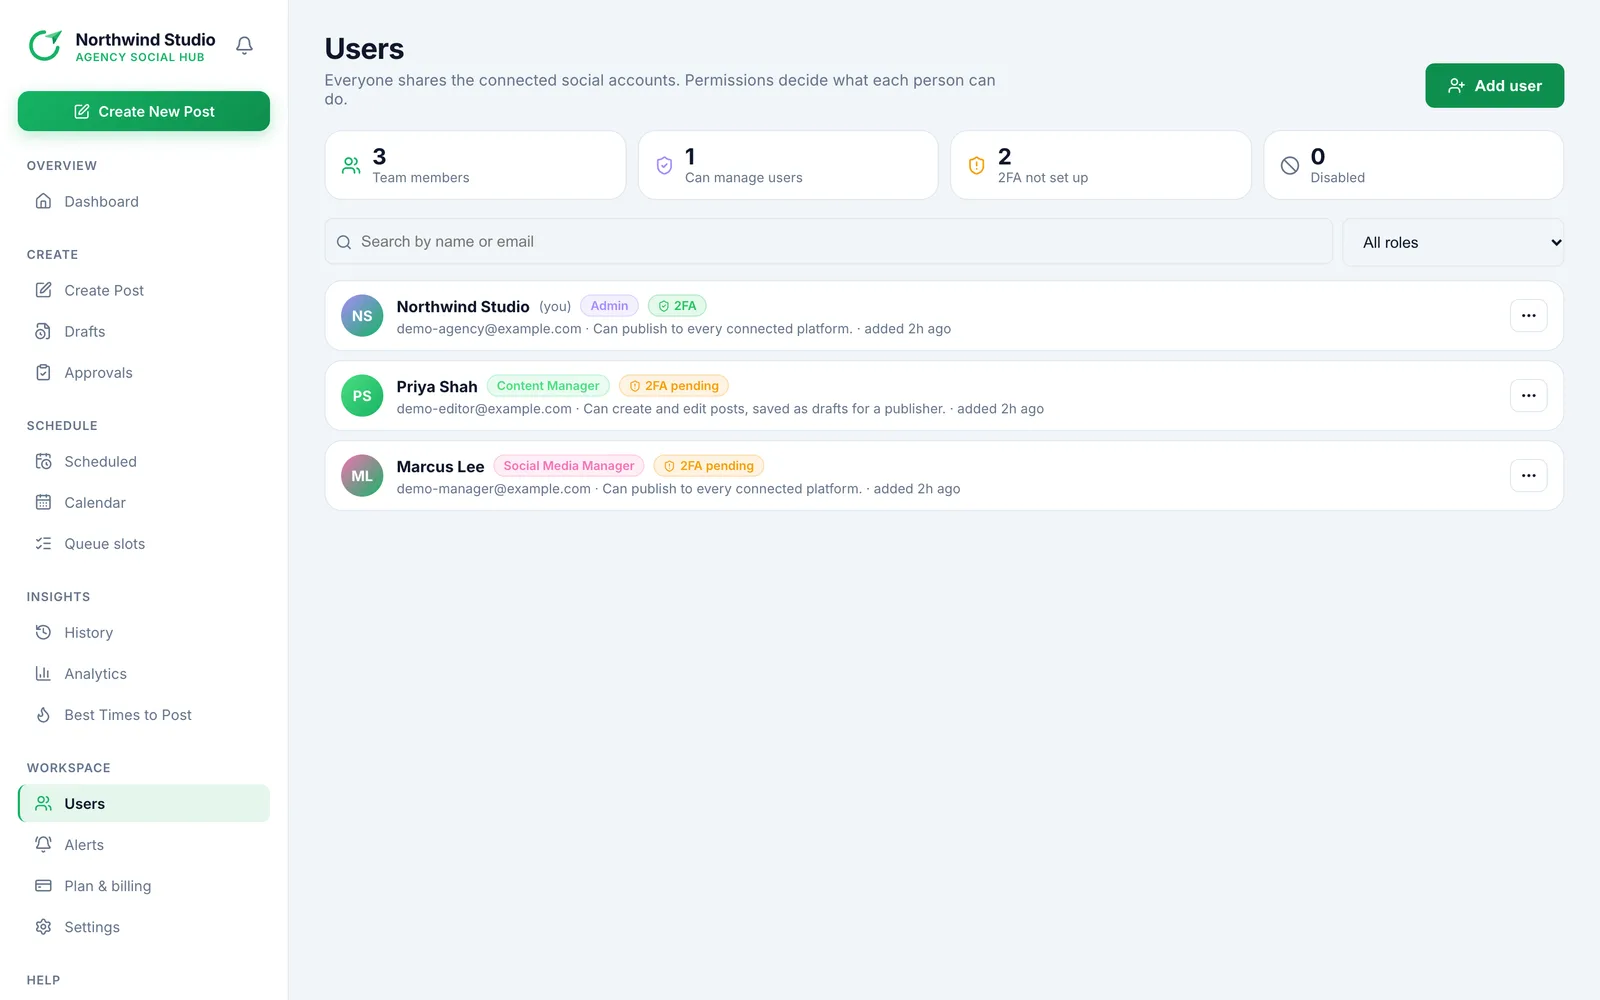Open the Settings link
Image resolution: width=1600 pixels, height=1000 pixels.
click(144, 926)
